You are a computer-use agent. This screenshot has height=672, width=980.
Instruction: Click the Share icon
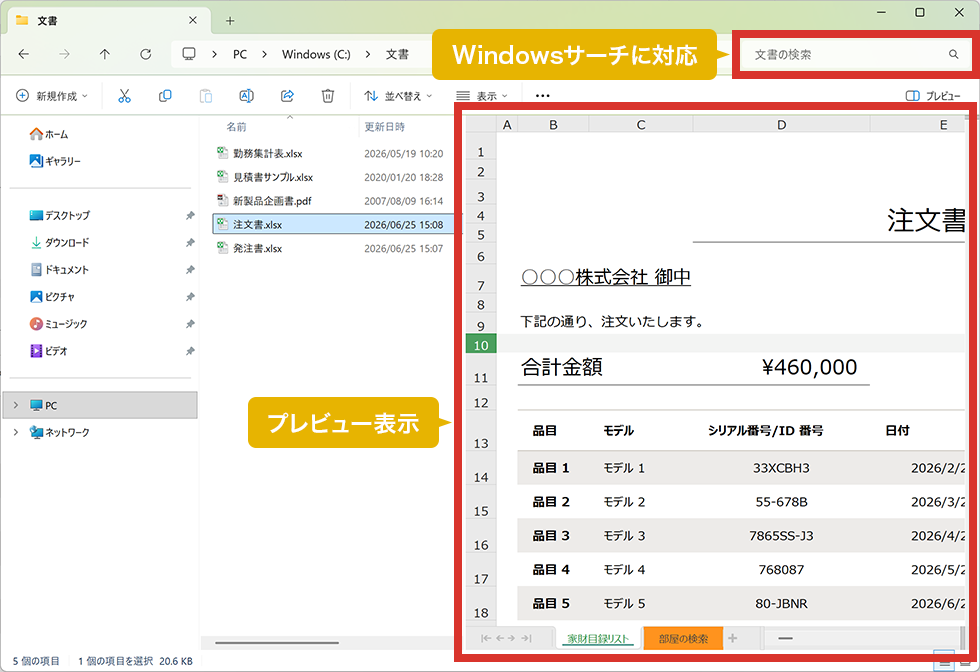(288, 96)
